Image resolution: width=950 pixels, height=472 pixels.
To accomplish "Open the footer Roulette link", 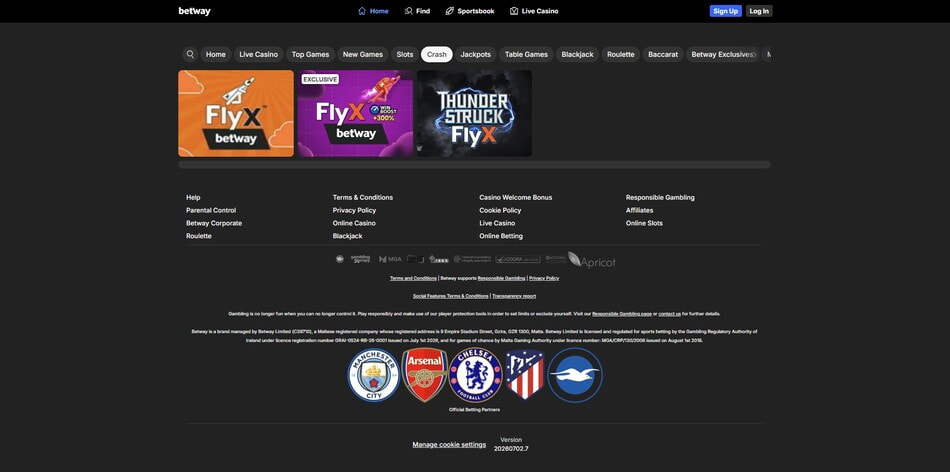I will point(199,236).
